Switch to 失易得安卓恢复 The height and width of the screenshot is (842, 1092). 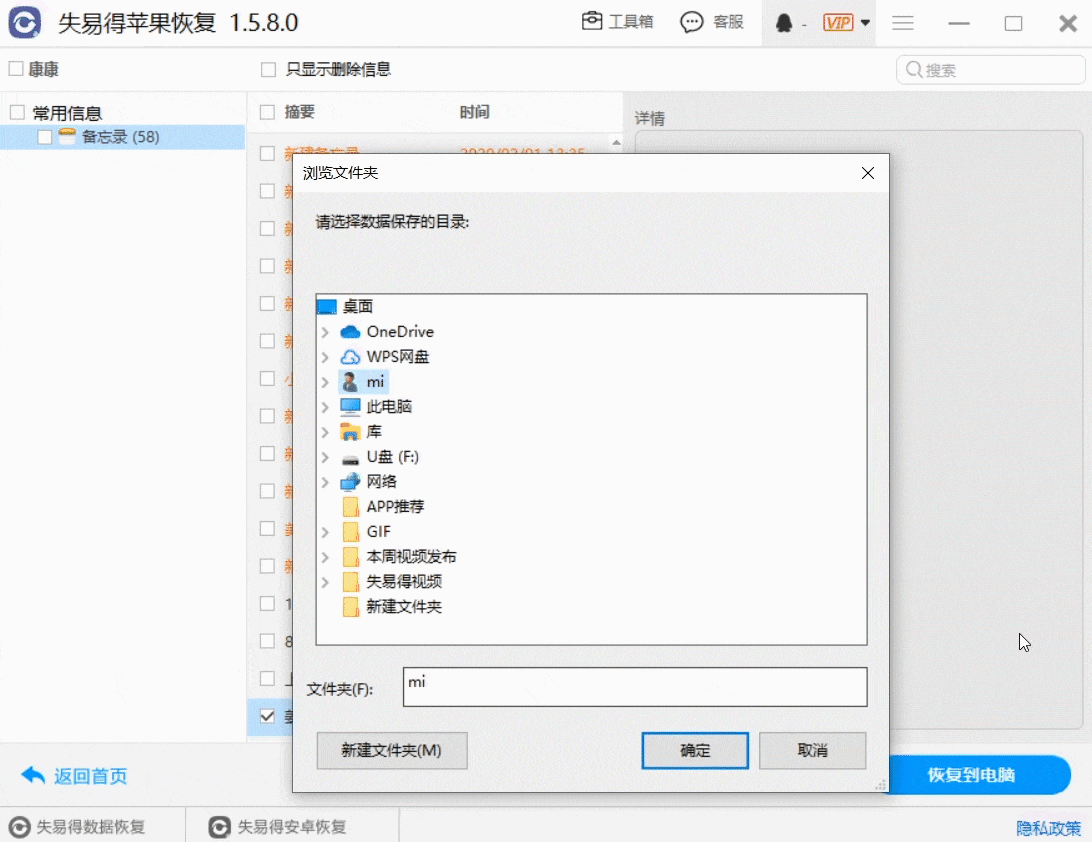pos(277,827)
